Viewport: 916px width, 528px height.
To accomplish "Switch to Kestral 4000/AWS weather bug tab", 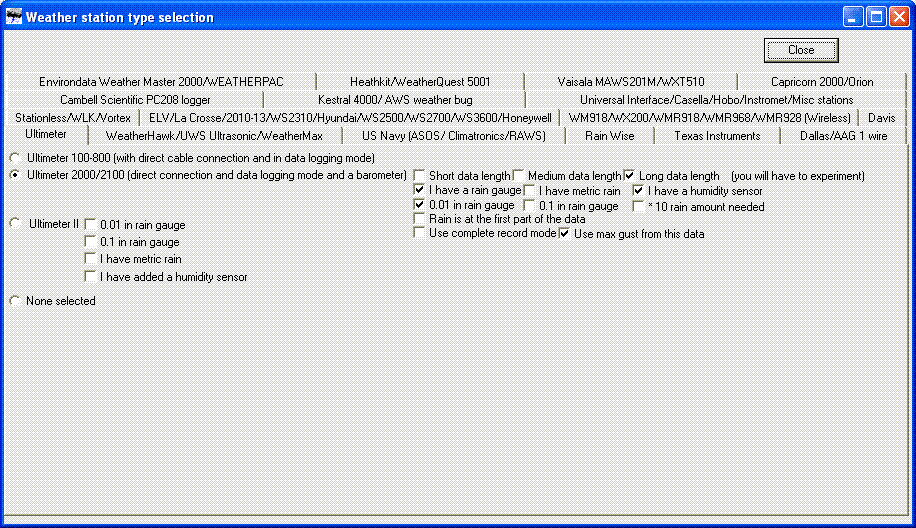I will (x=395, y=100).
